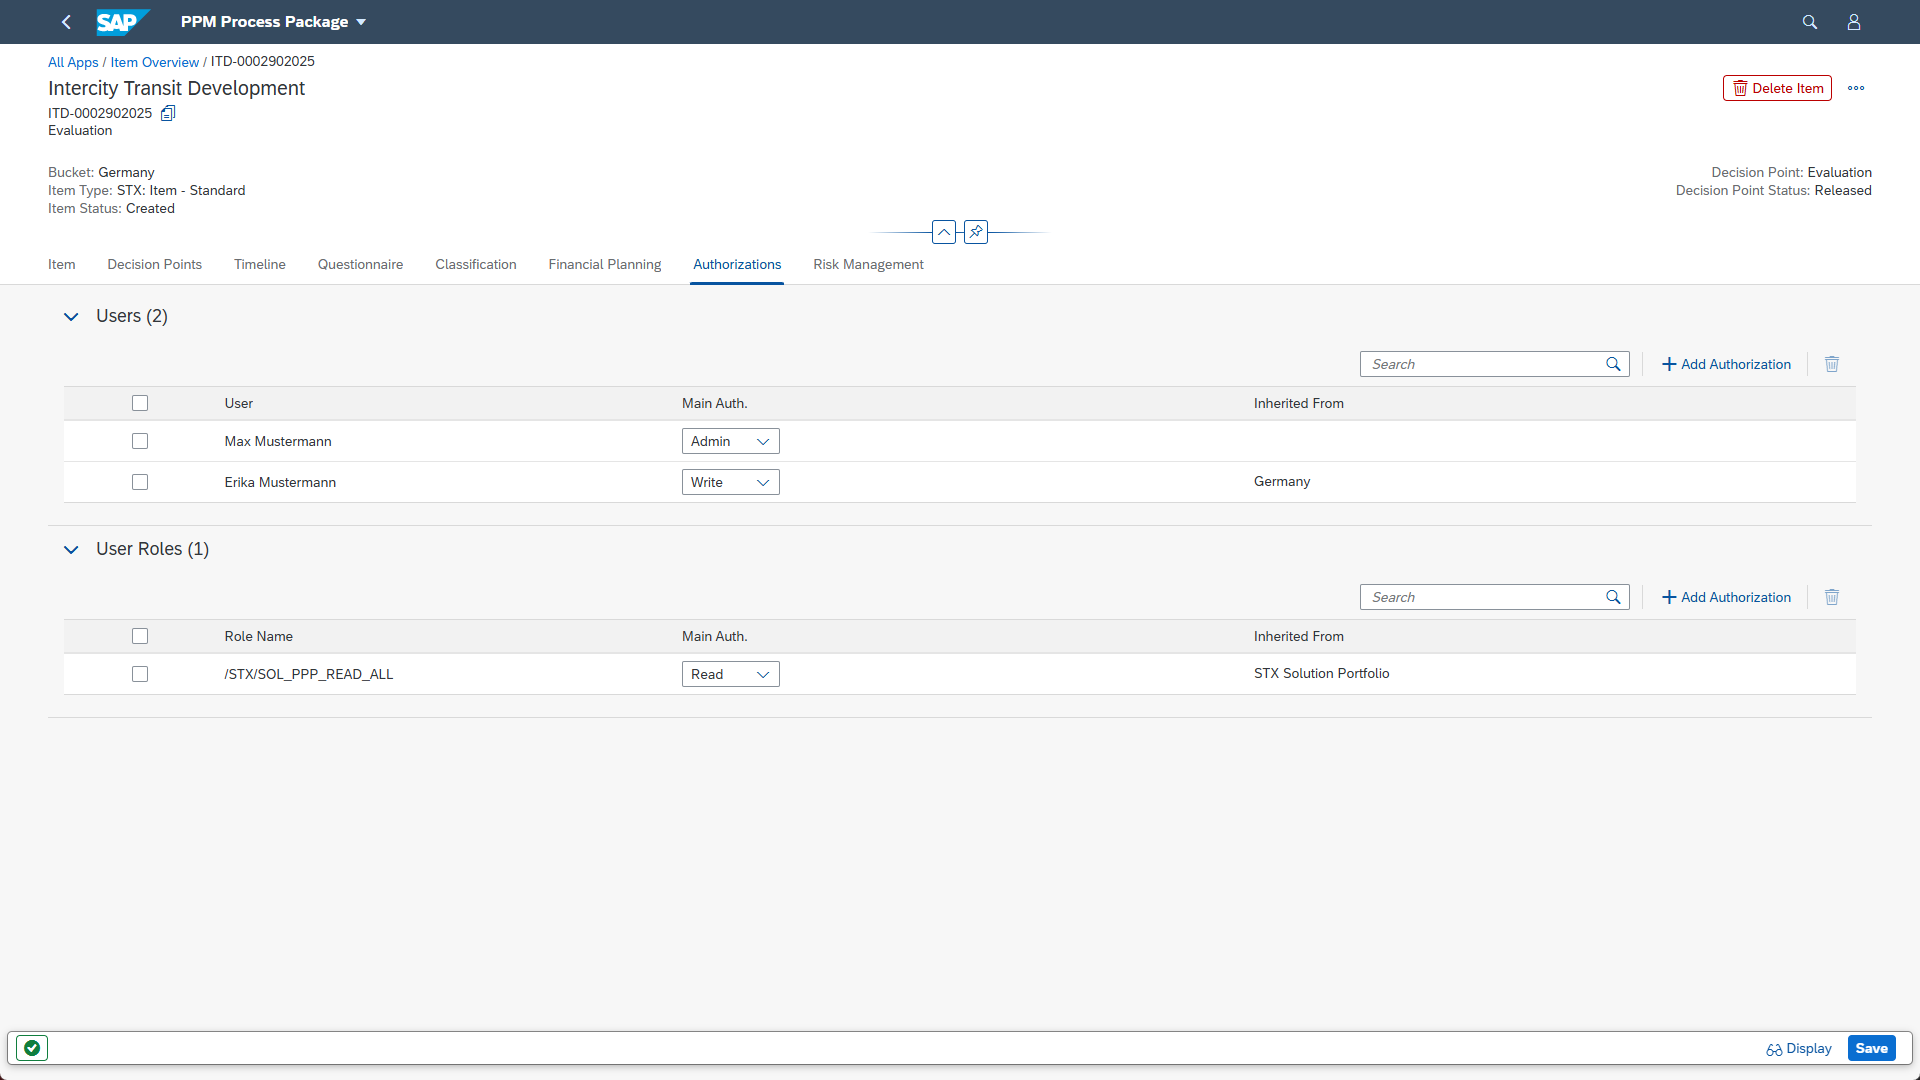Open the Risk Management tab

(x=867, y=264)
